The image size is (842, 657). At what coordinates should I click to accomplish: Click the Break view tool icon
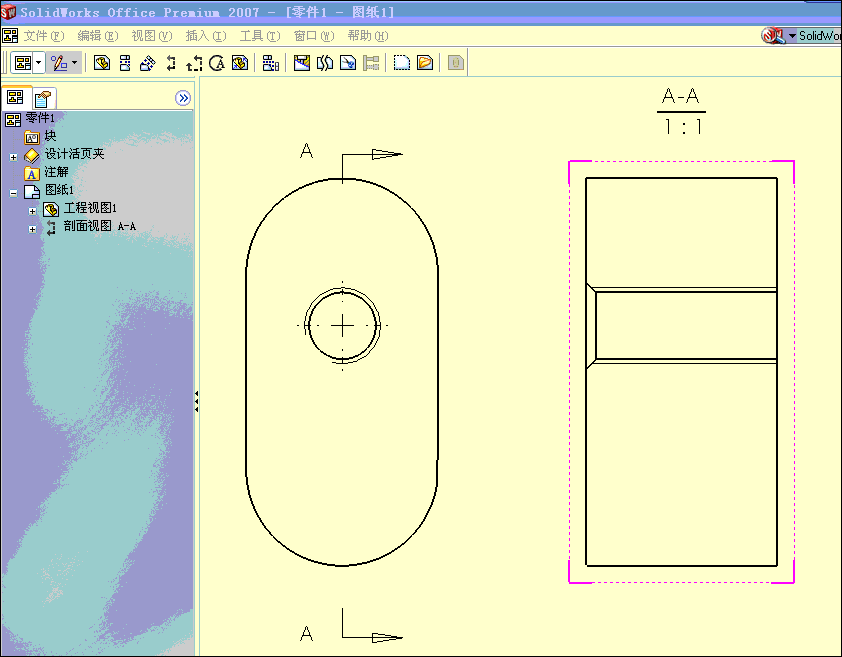[x=325, y=63]
